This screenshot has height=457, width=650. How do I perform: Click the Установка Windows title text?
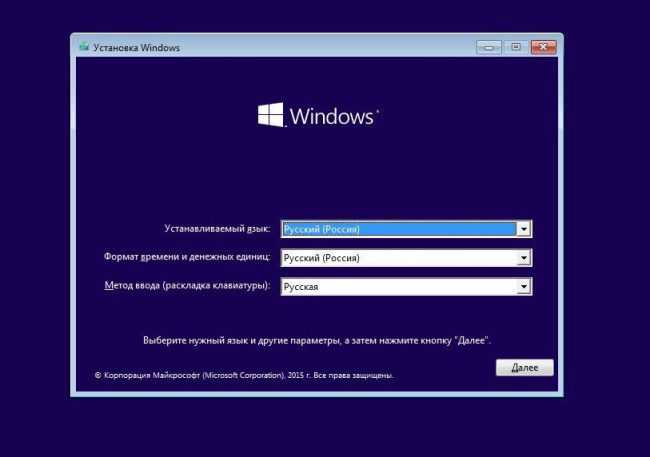click(x=136, y=48)
